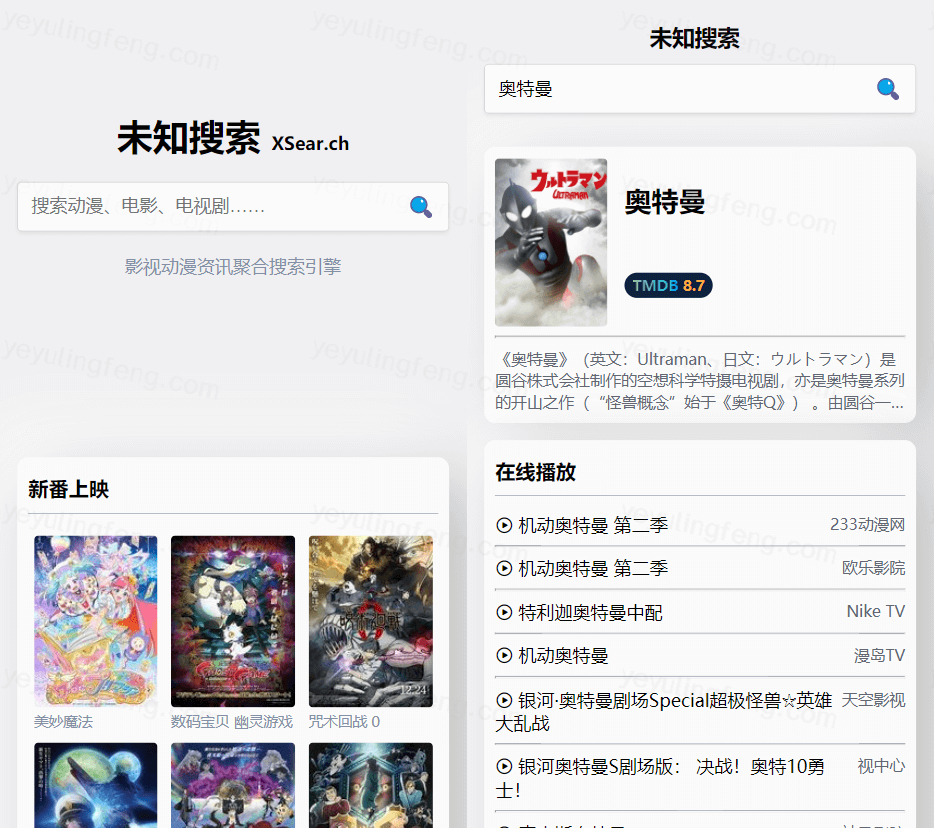Screen dimensions: 934x828
Task: Click the 影视动漫资讯聚合搜索引擎 tagline
Action: coord(233,266)
